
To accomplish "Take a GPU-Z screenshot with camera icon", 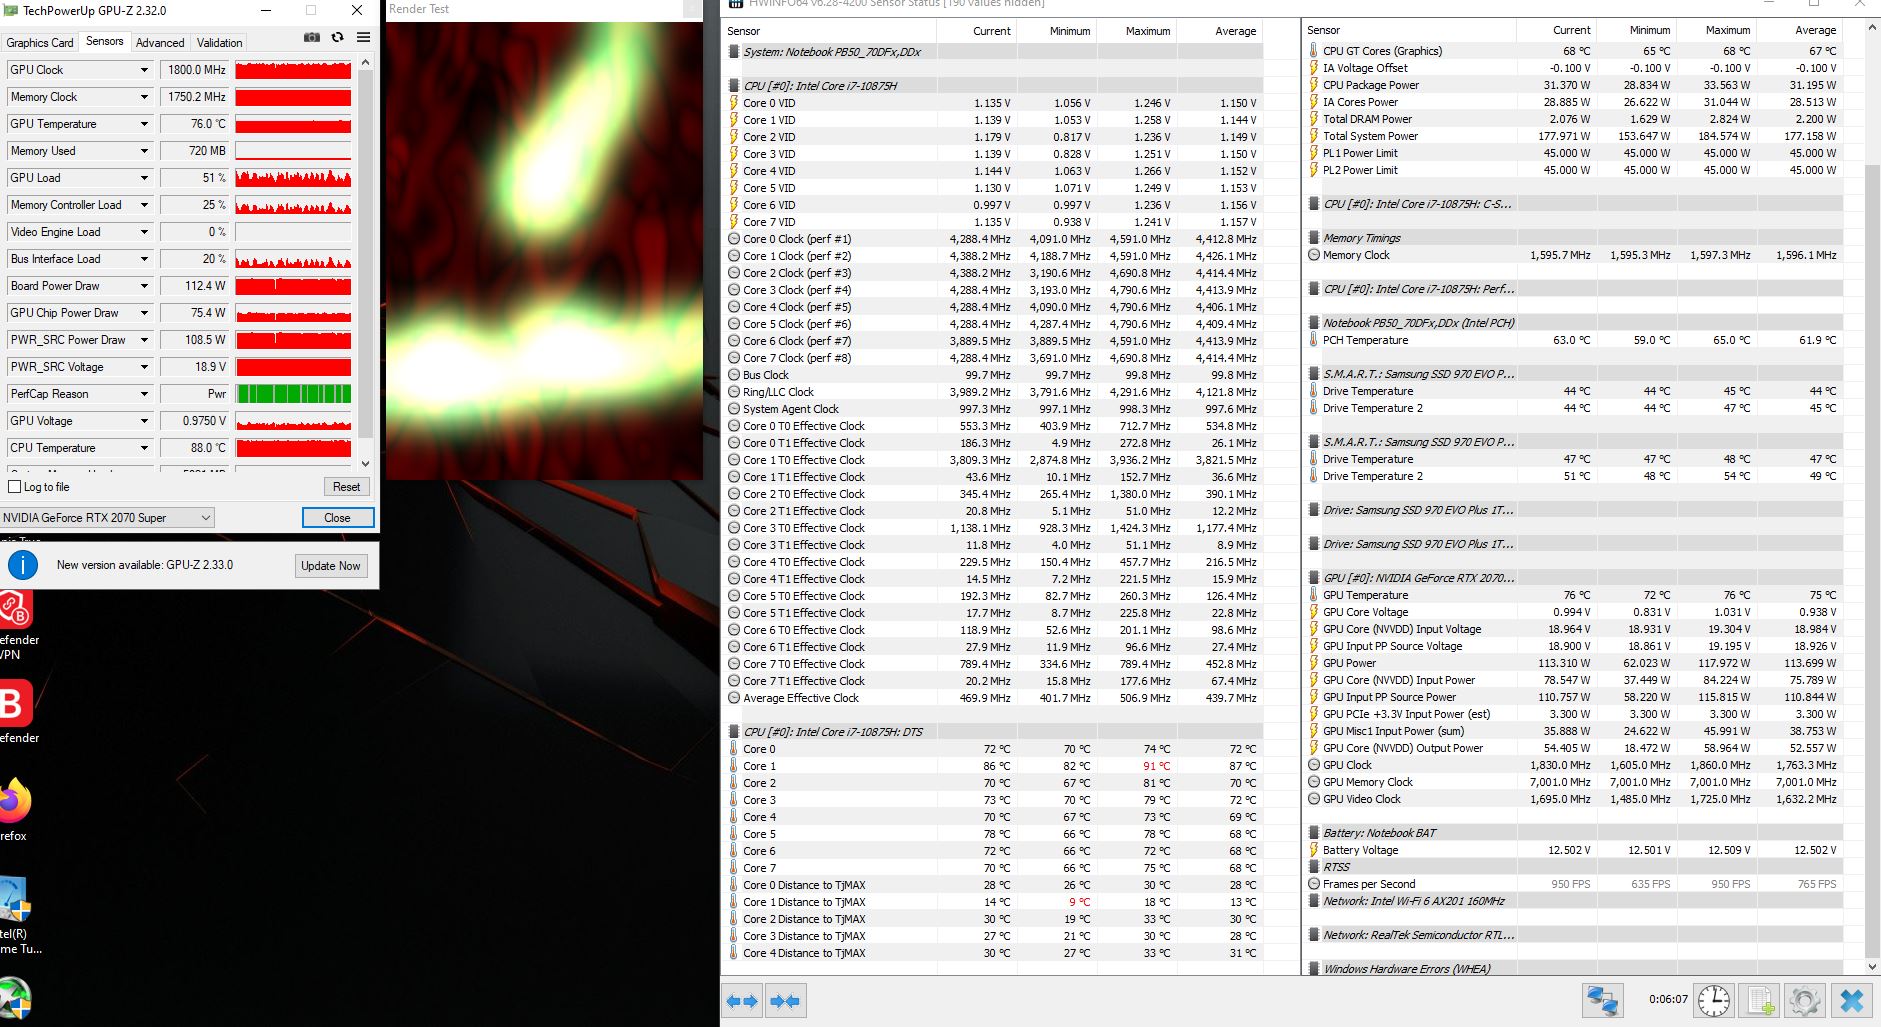I will point(312,37).
